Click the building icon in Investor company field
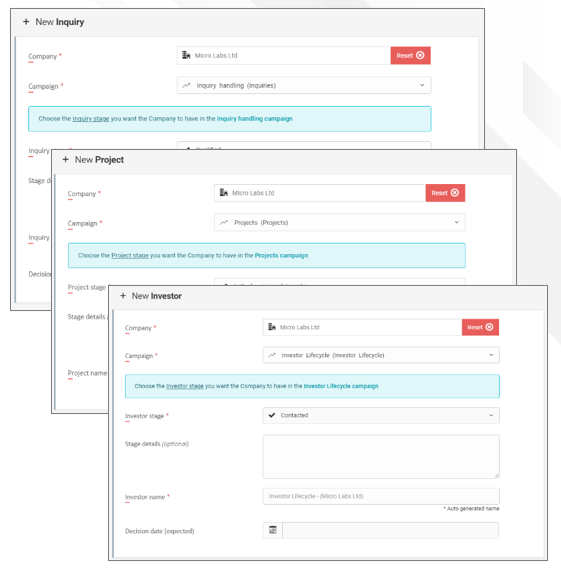 [272, 327]
